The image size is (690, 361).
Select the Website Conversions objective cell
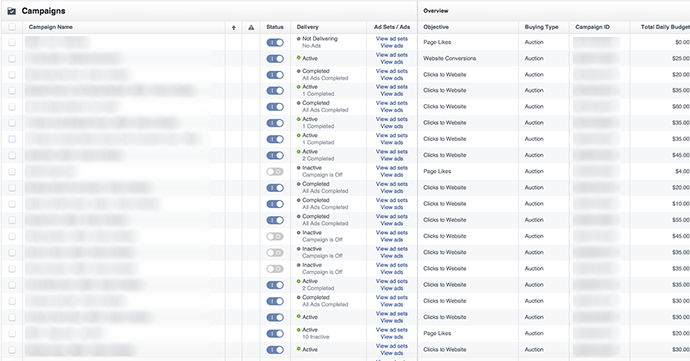(x=450, y=59)
